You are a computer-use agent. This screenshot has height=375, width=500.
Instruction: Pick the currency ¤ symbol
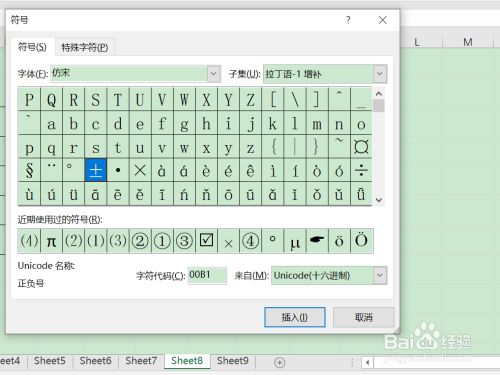(x=361, y=147)
